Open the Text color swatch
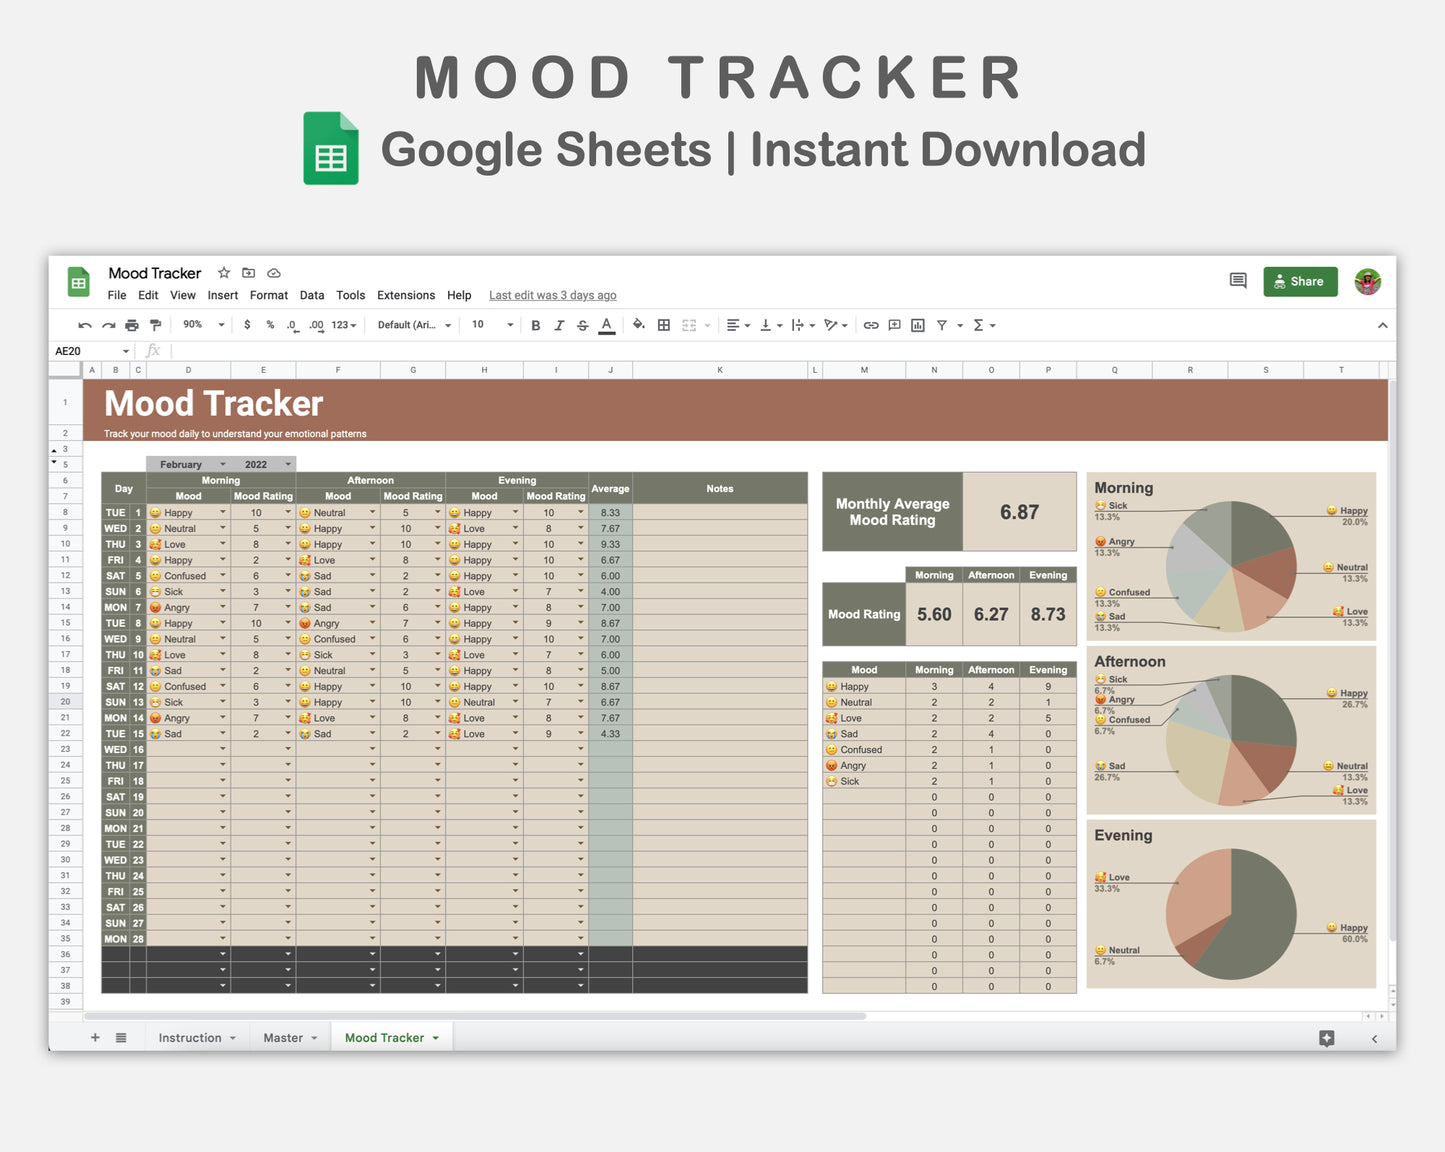 (606, 324)
